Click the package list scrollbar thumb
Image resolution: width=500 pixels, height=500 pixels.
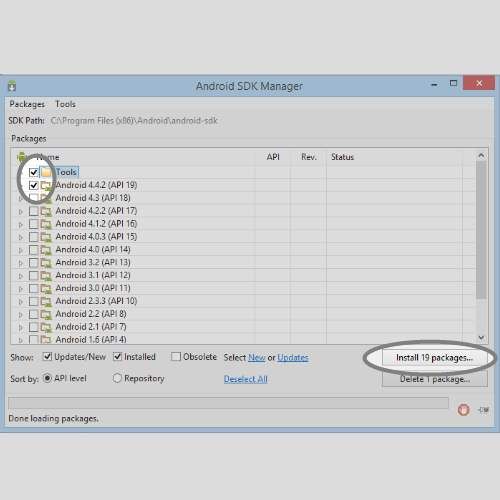(481, 230)
